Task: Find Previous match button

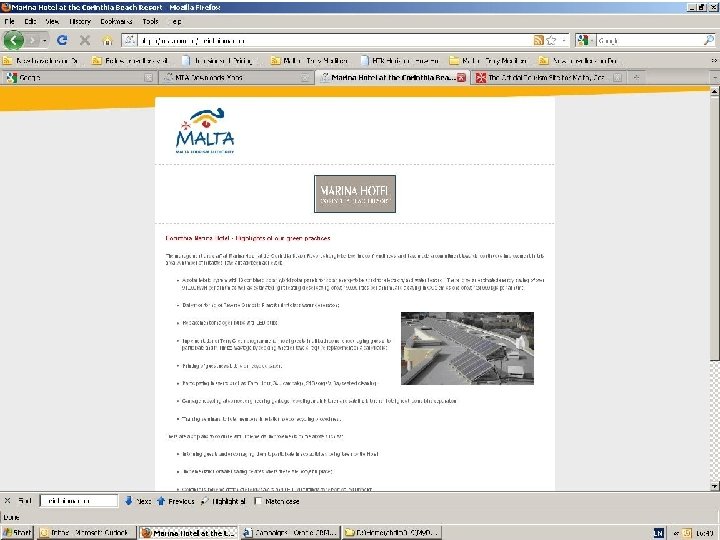Action: [x=175, y=501]
